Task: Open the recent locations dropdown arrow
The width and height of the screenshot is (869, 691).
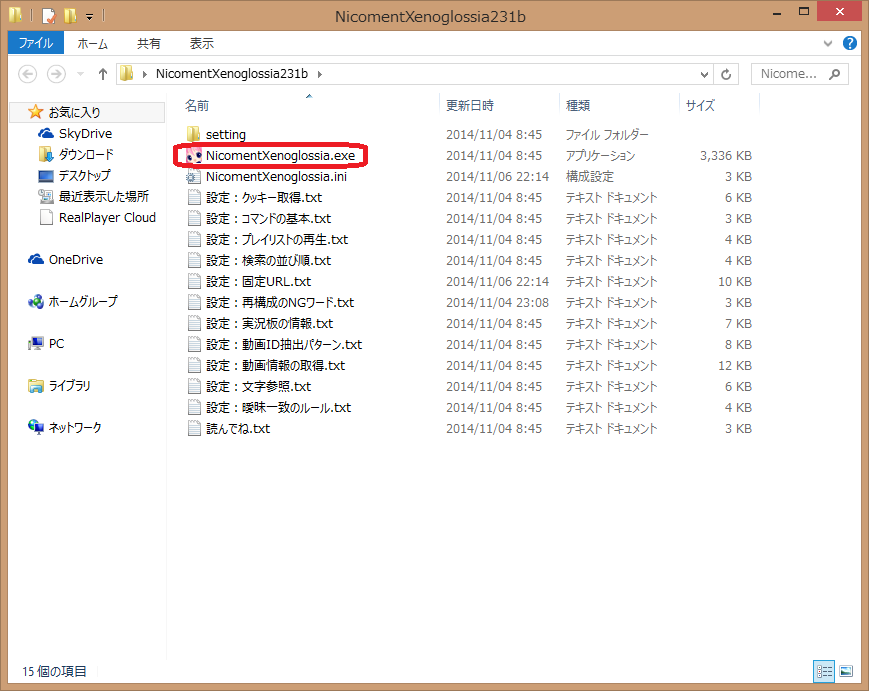Action: pyautogui.click(x=79, y=73)
